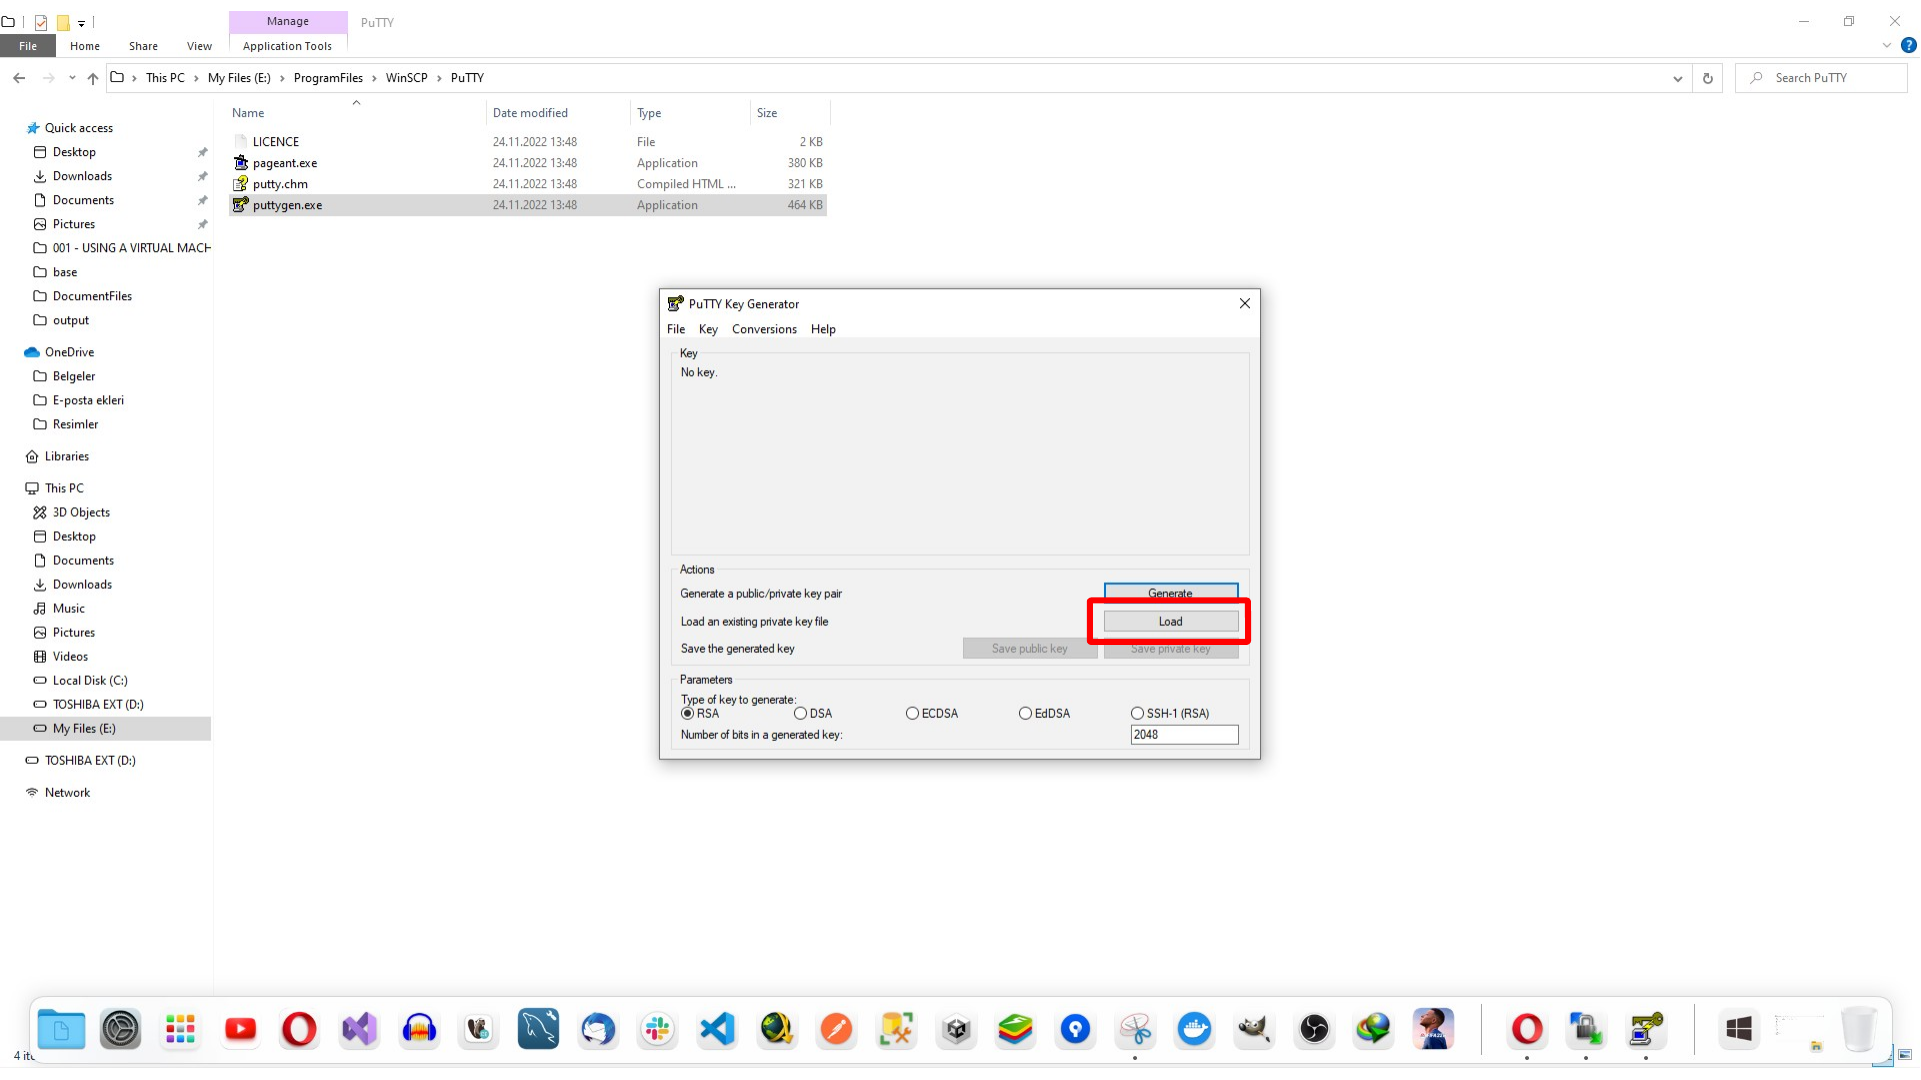Open address bar history dropdown
Image resolution: width=1921 pixels, height=1080 pixels.
click(1678, 78)
